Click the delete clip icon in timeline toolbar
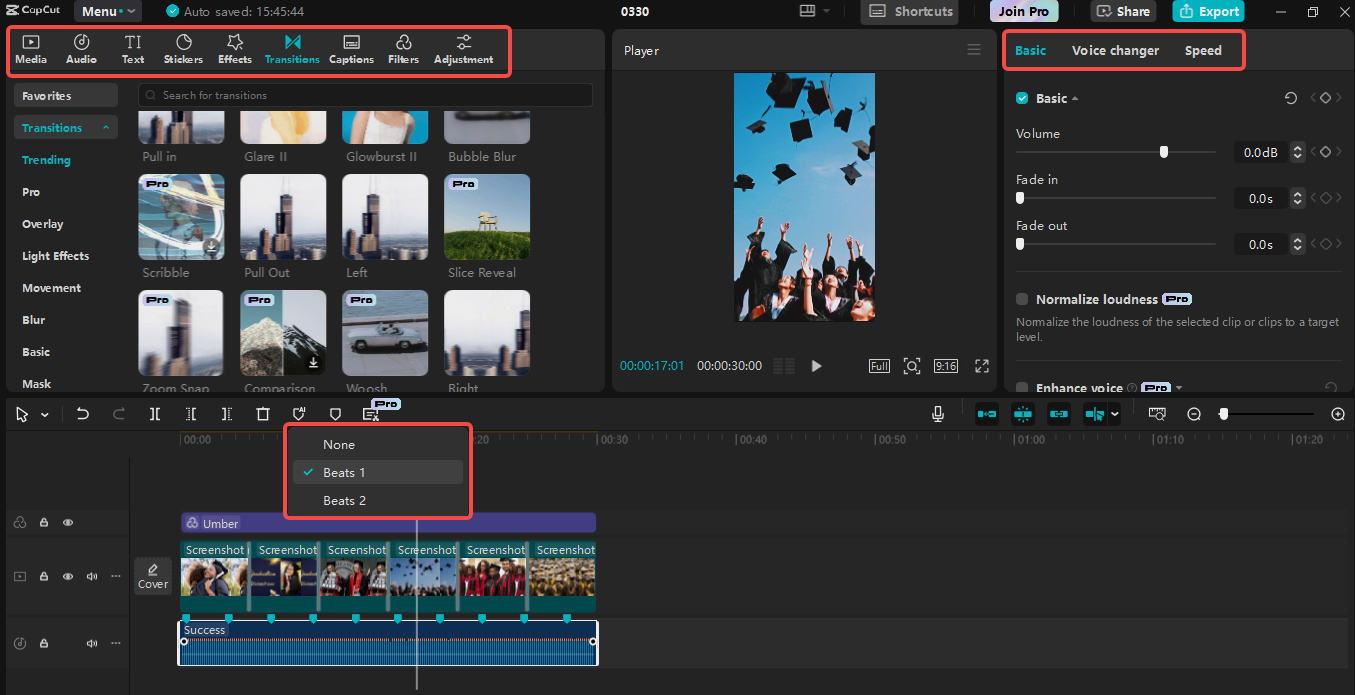Viewport: 1355px width, 695px height. [263, 413]
